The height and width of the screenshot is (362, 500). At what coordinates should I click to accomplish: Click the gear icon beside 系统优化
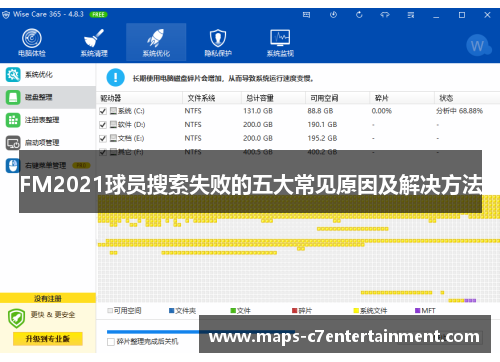tap(13, 74)
